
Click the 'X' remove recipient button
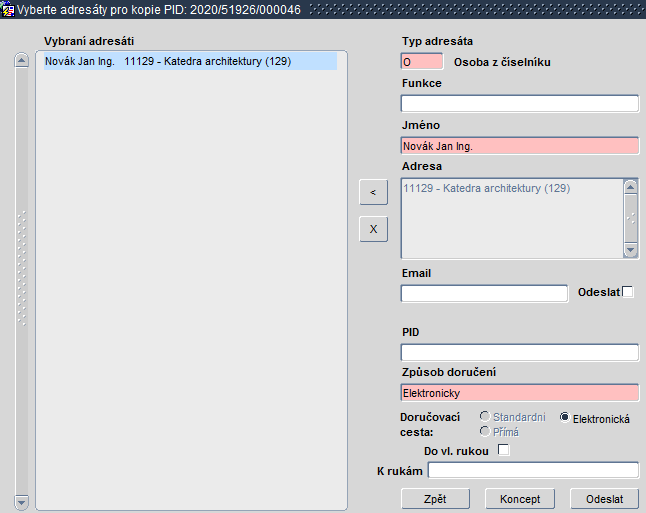click(x=373, y=229)
